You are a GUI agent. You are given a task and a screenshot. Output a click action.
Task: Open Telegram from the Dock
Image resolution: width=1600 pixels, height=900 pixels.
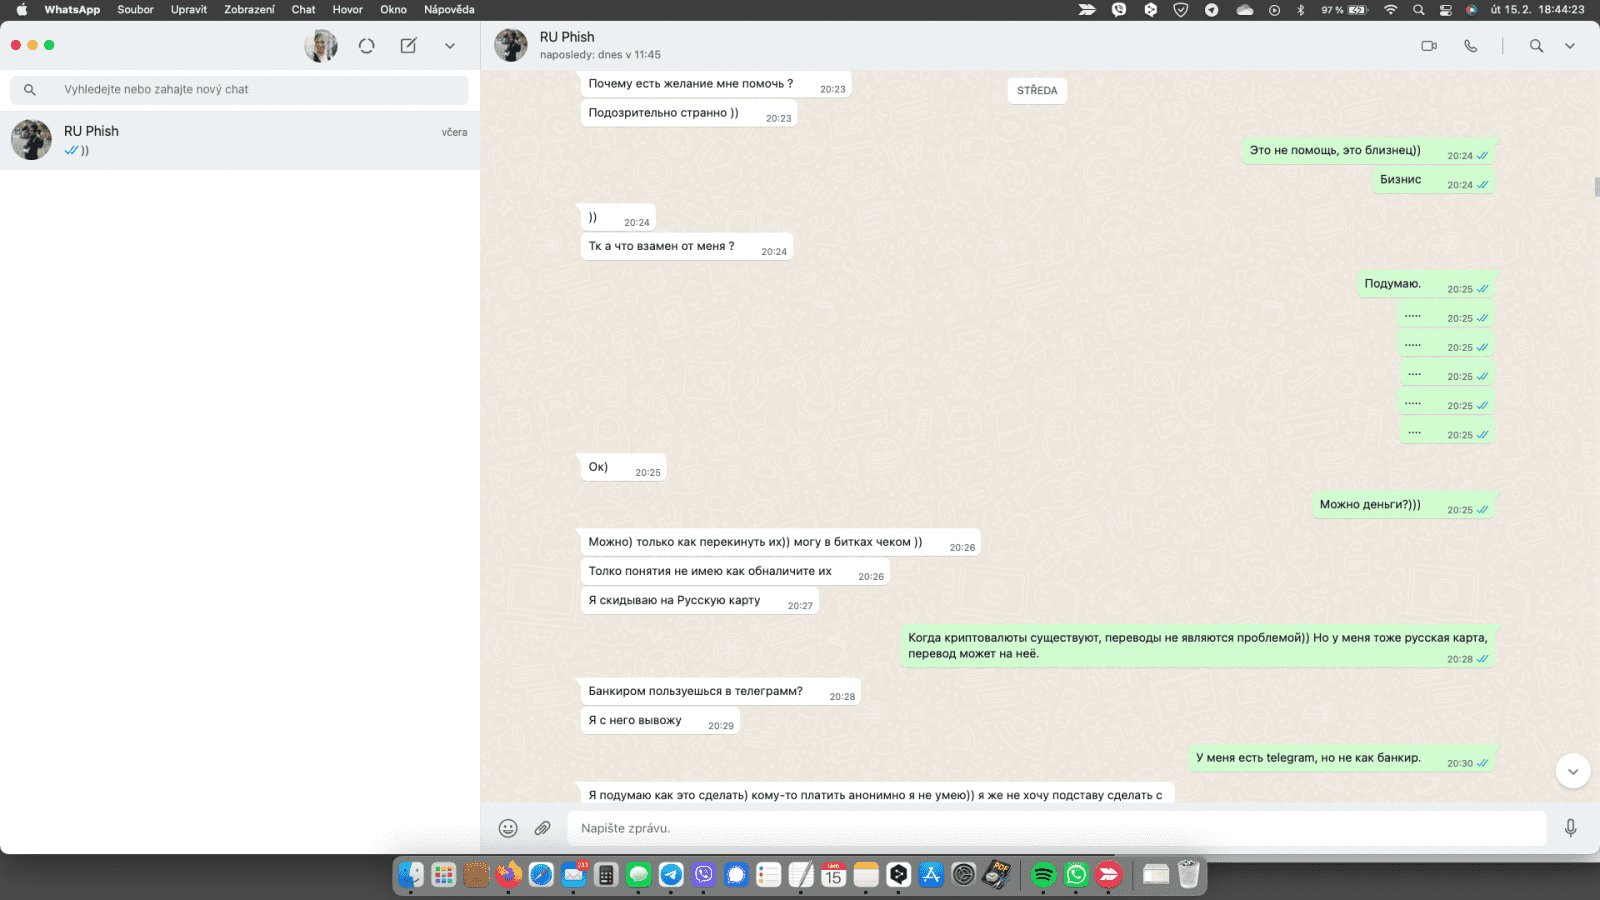671,875
